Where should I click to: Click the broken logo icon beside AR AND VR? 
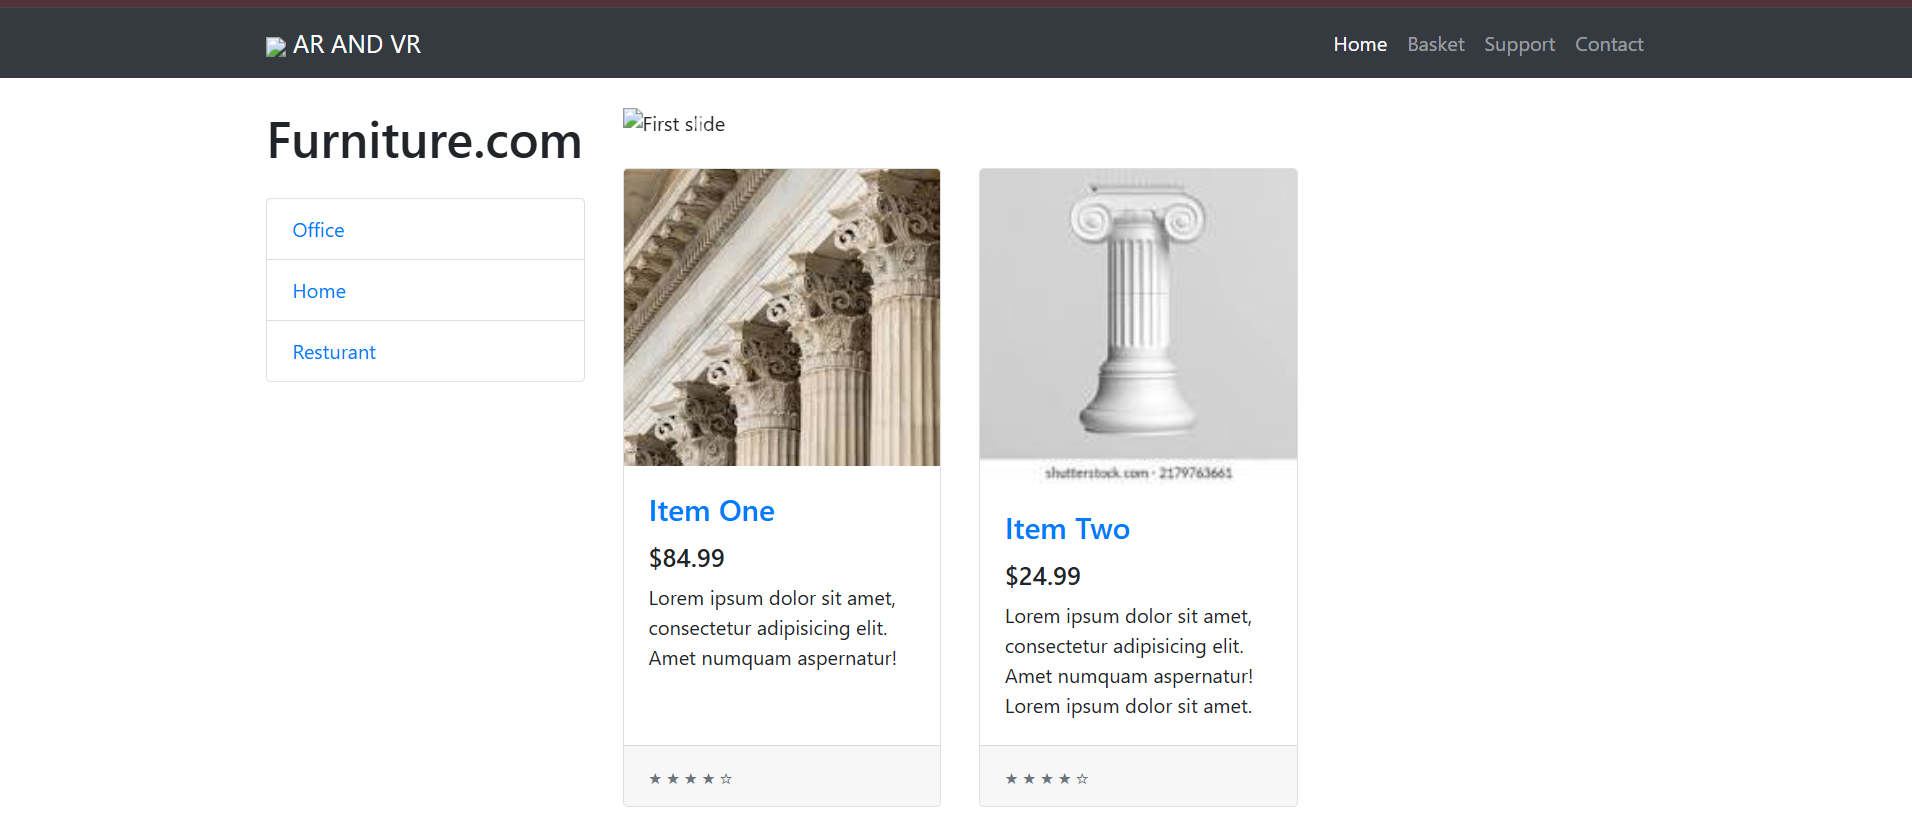tap(276, 47)
